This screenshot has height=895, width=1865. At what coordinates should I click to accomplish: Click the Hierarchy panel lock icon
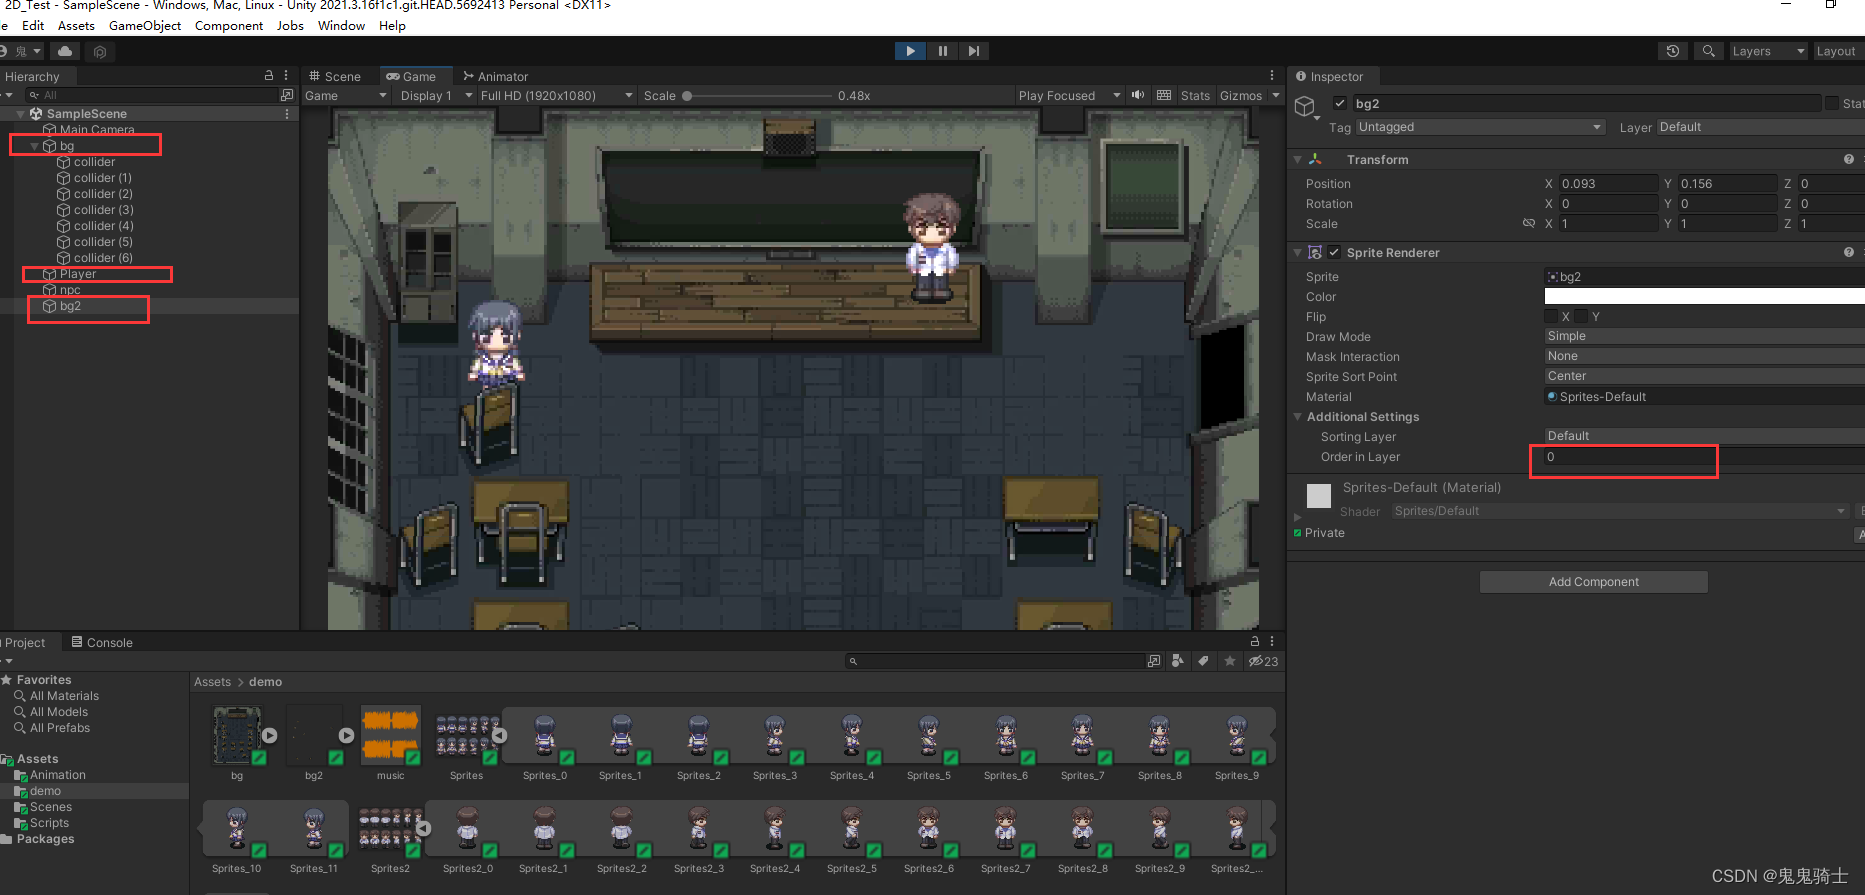(268, 76)
